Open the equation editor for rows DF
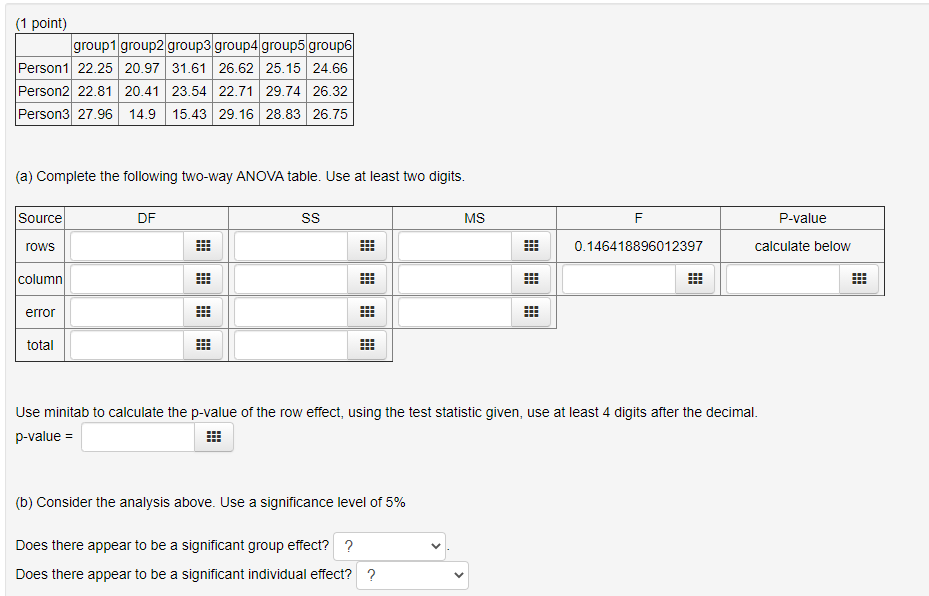 pos(203,246)
